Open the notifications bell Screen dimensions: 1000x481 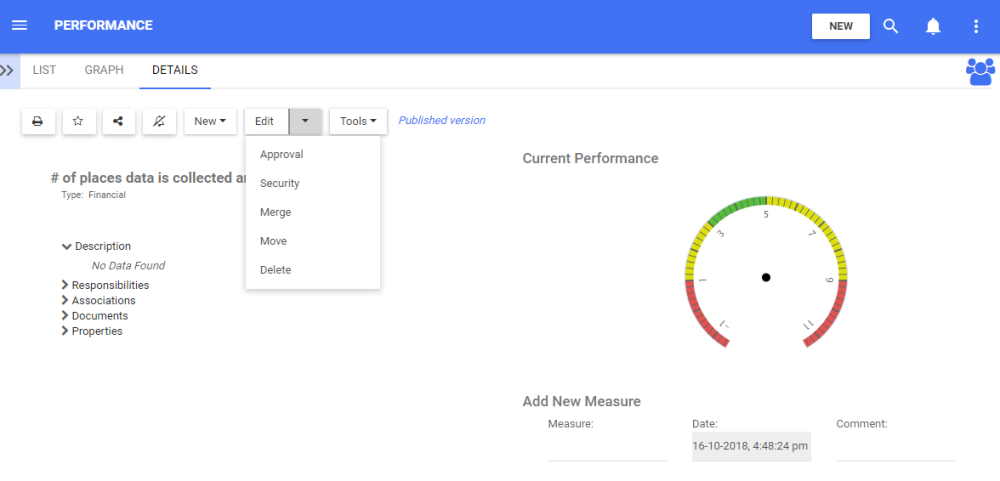[x=933, y=26]
